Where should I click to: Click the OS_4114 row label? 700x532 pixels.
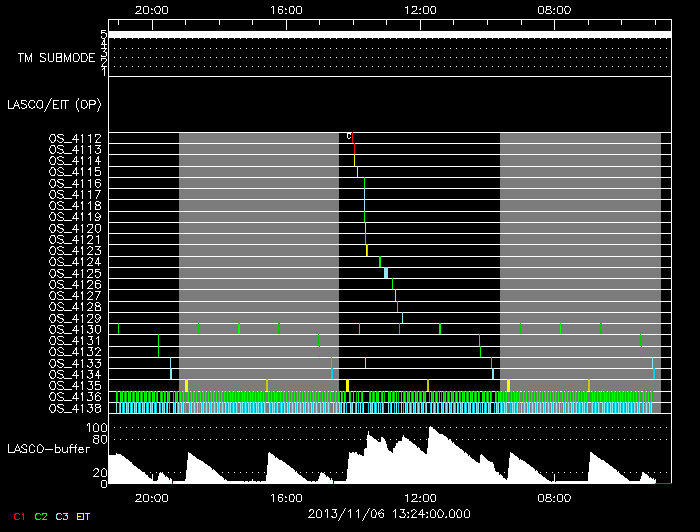pyautogui.click(x=75, y=161)
